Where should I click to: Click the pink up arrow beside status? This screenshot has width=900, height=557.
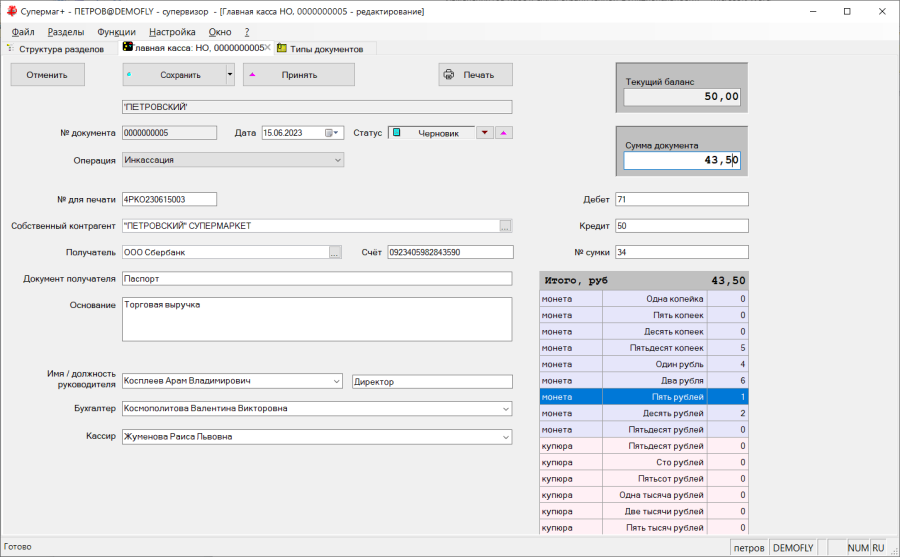504,132
